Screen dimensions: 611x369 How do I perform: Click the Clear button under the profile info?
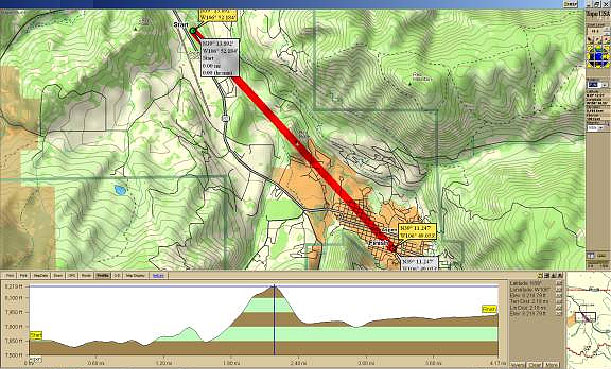[534, 365]
